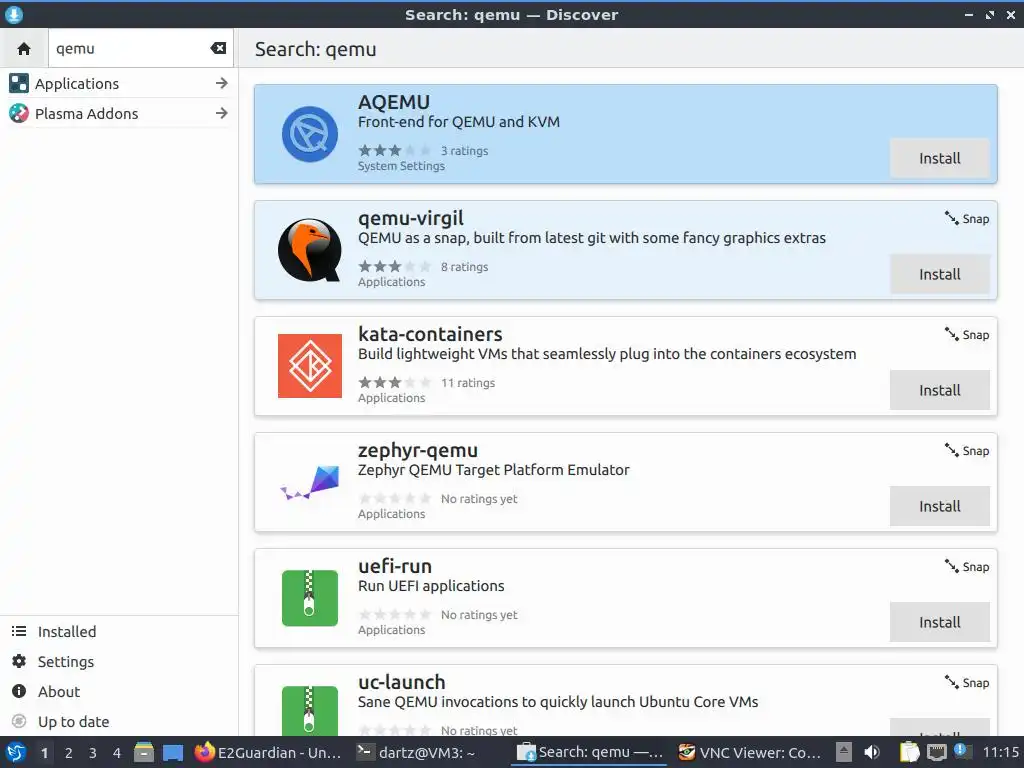1024x768 pixels.
Task: Open the kata-containers title
Action: [x=430, y=334]
